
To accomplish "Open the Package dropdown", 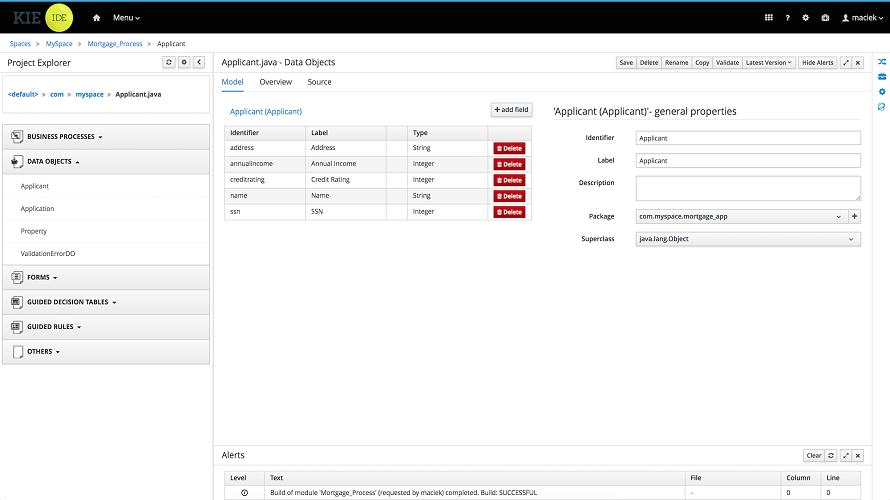I will 740,216.
